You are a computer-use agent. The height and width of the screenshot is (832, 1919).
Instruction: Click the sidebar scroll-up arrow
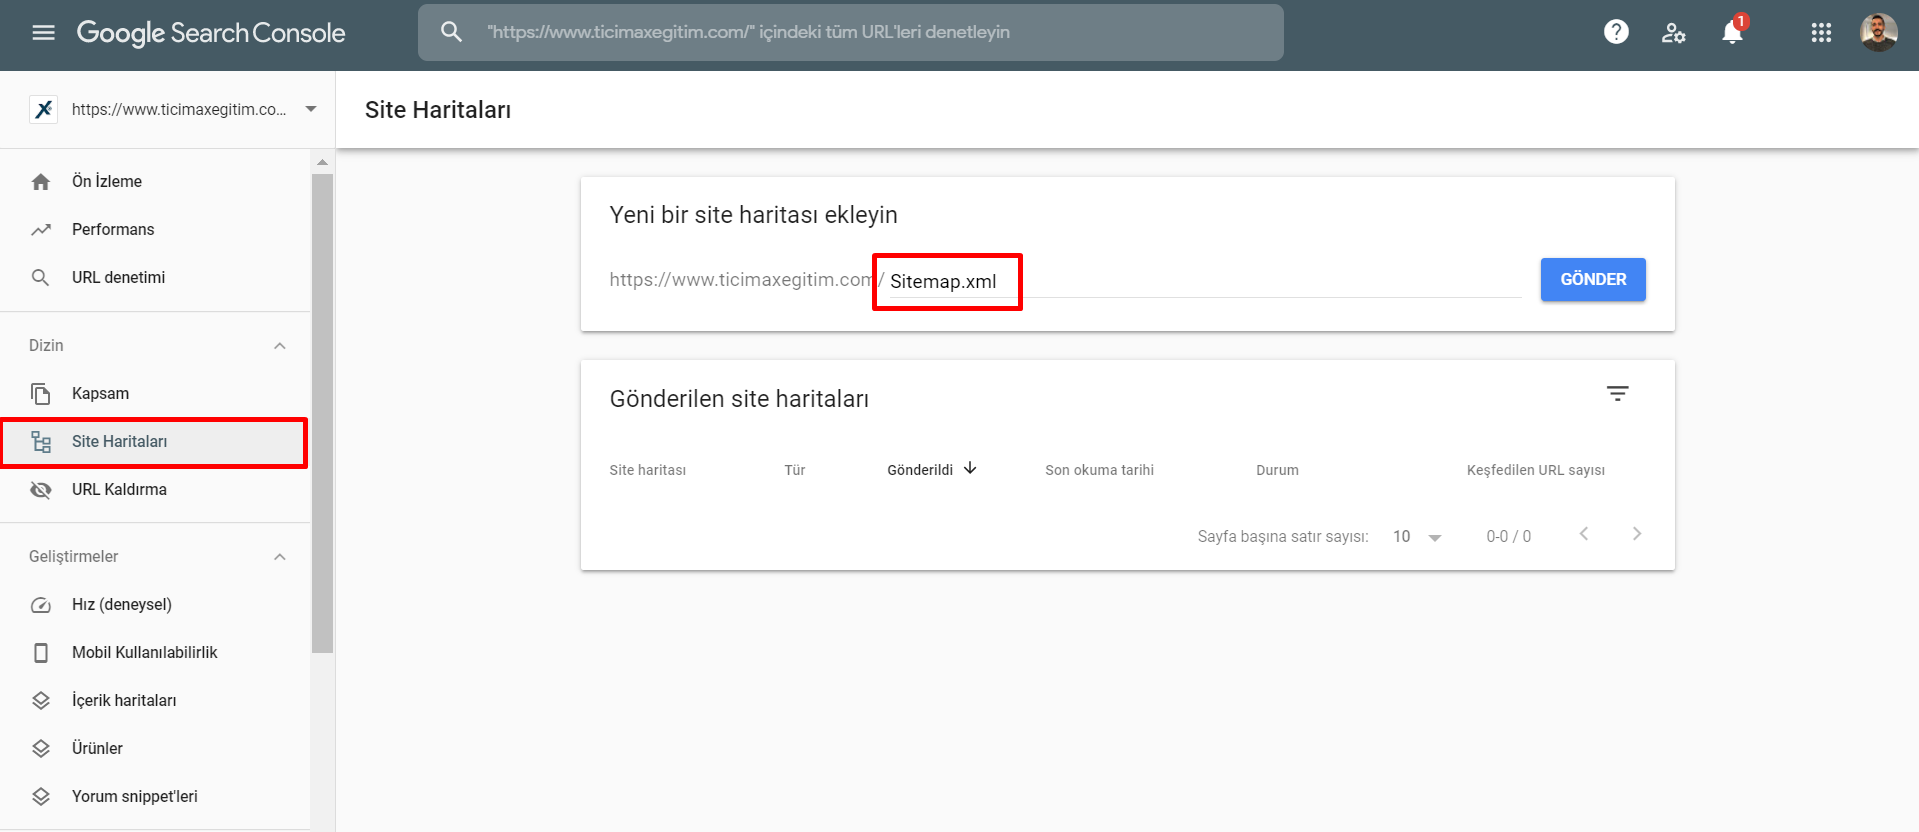coord(322,162)
